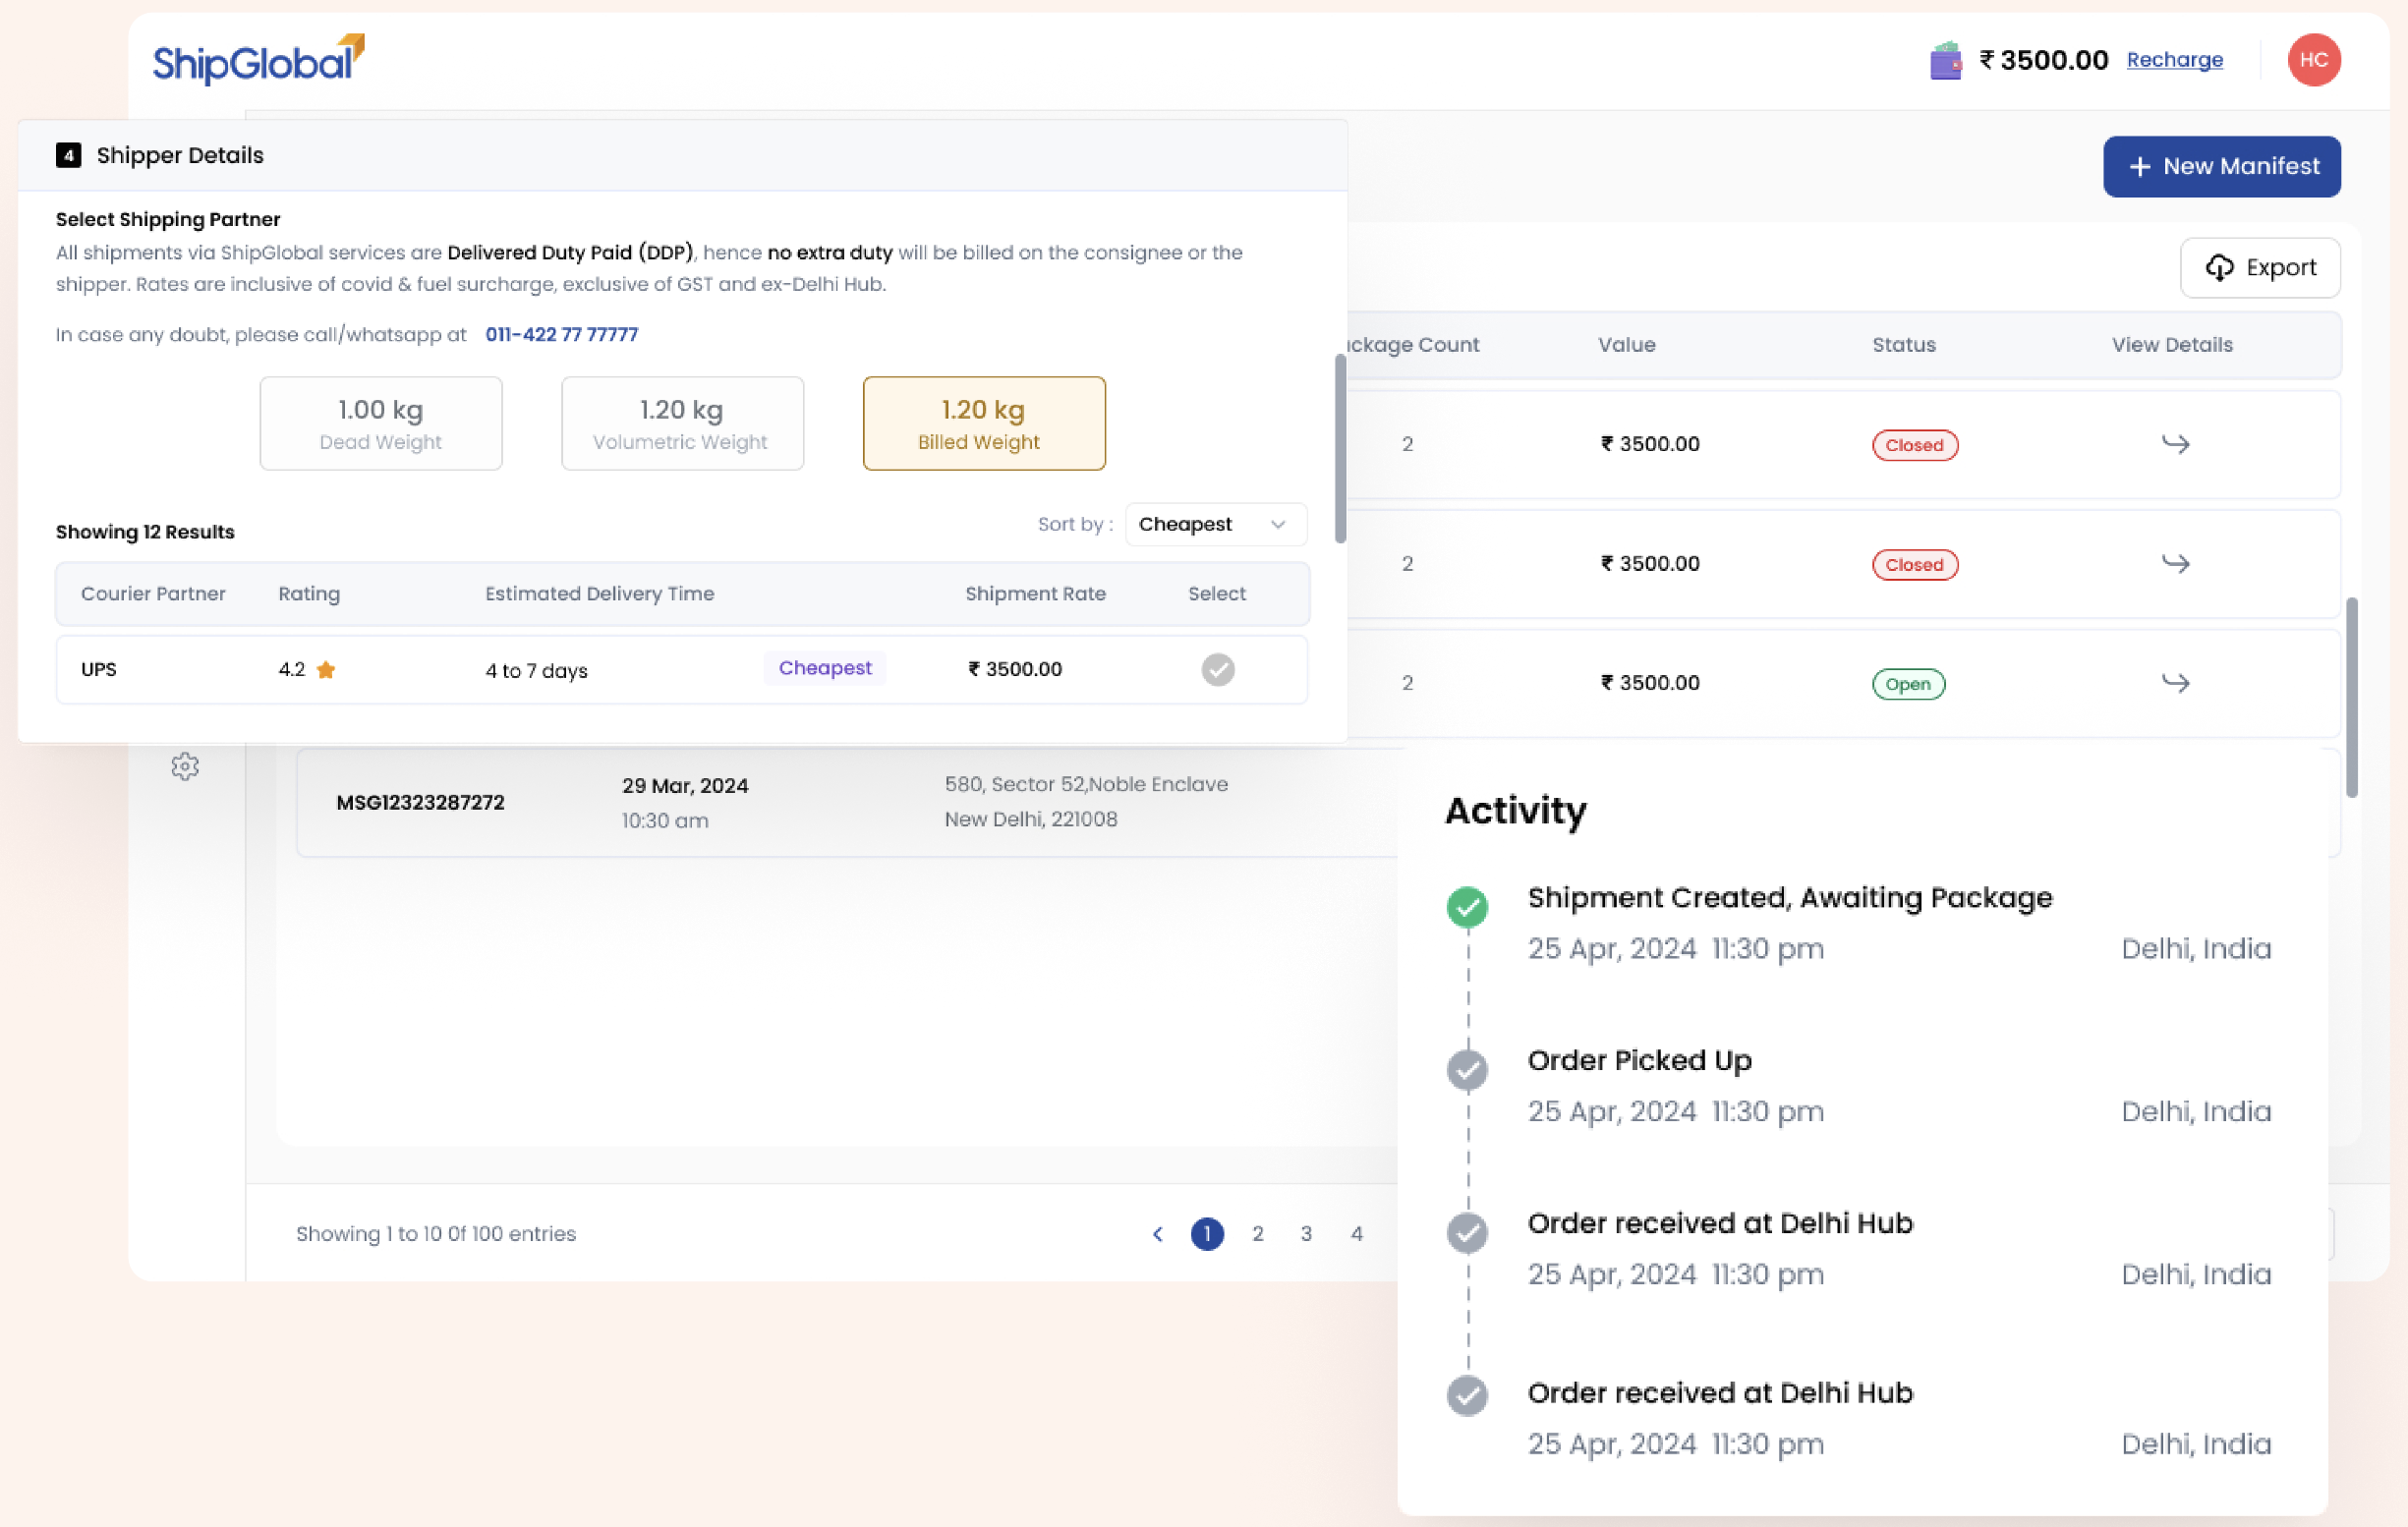Screen dimensions: 2408x1527
Task: Click the settings gear icon in sidebar
Action: [x=185, y=767]
